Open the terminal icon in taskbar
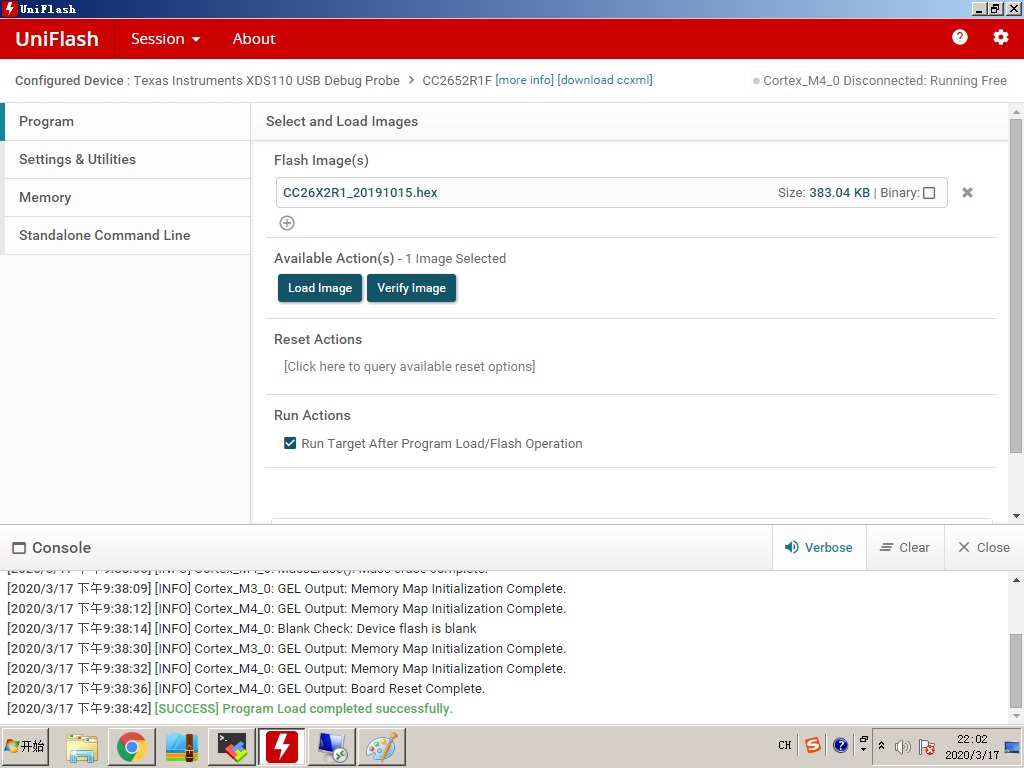The width and height of the screenshot is (1024, 768). coord(232,747)
